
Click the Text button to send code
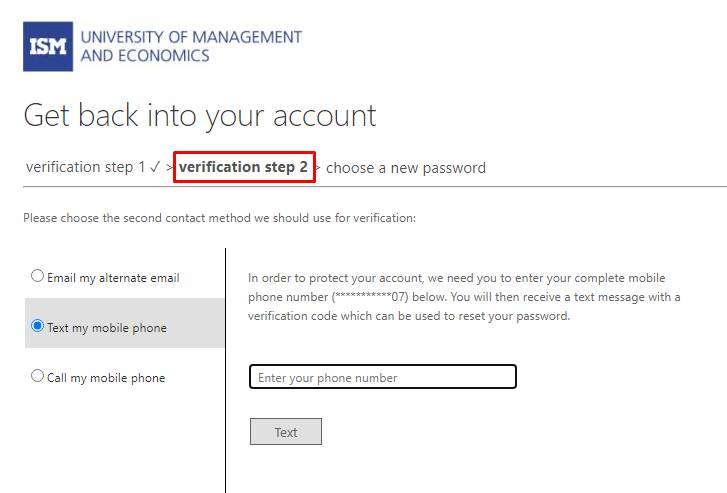[x=286, y=432]
